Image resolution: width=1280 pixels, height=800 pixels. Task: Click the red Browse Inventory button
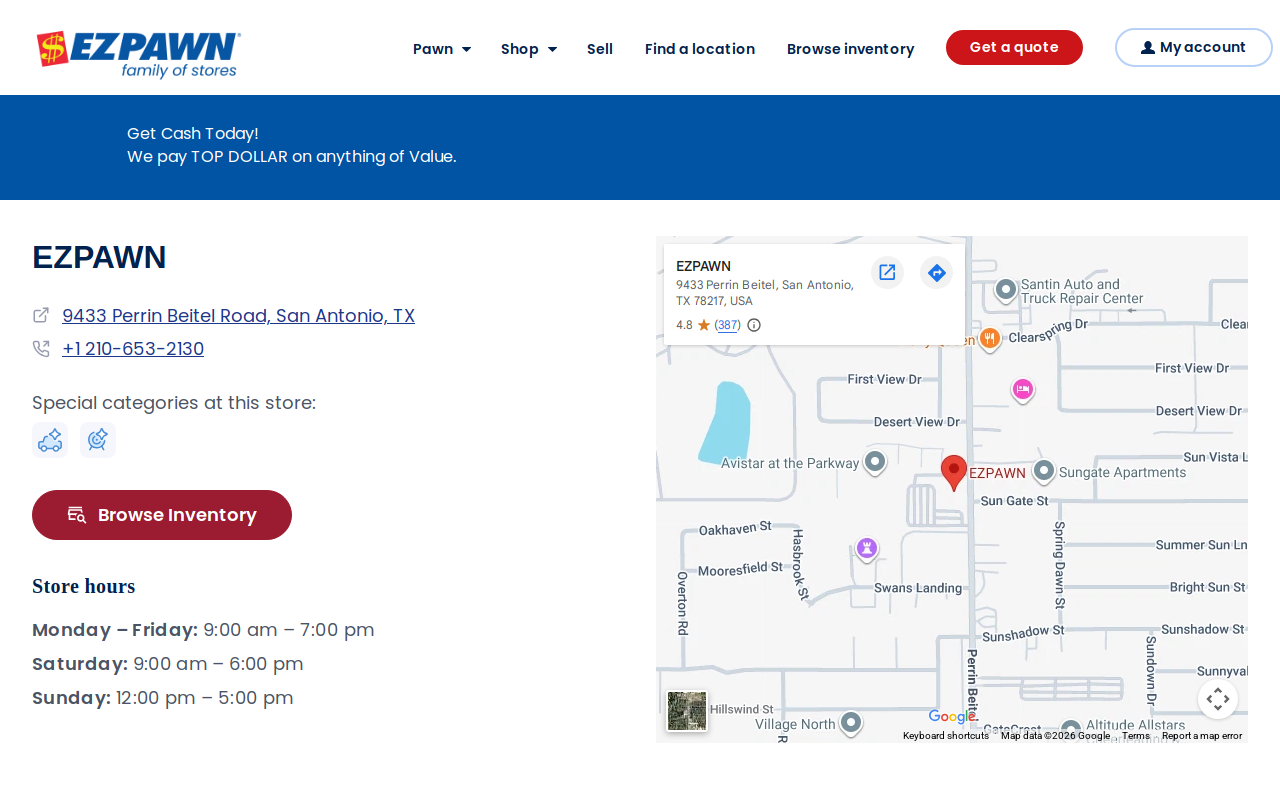click(x=162, y=515)
